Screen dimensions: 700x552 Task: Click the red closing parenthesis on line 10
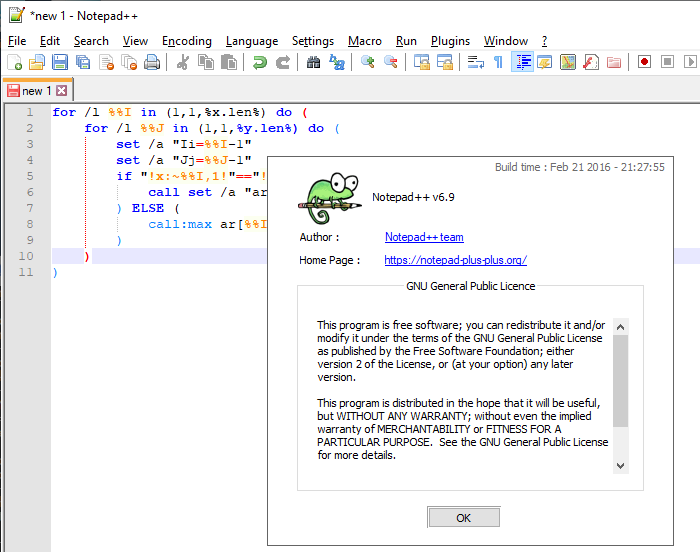tap(87, 256)
